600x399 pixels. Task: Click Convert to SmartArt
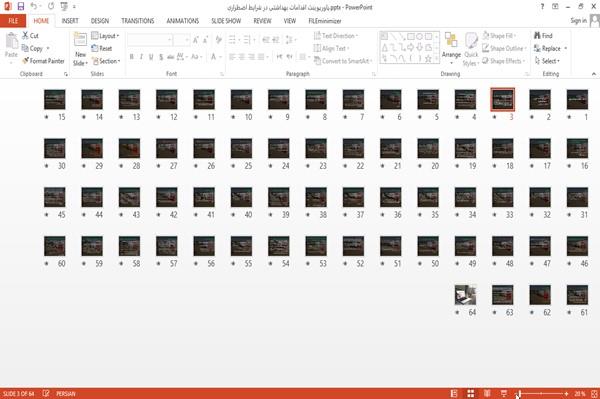pyautogui.click(x=343, y=61)
